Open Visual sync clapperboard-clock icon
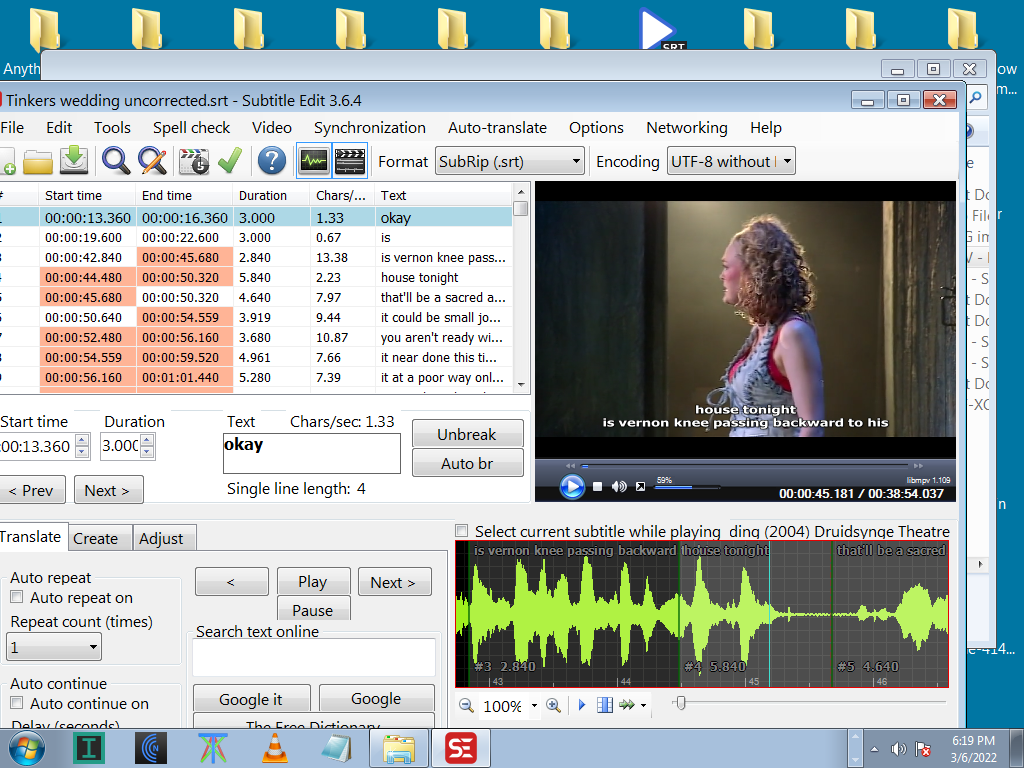Viewport: 1024px width, 768px height. pyautogui.click(x=194, y=161)
